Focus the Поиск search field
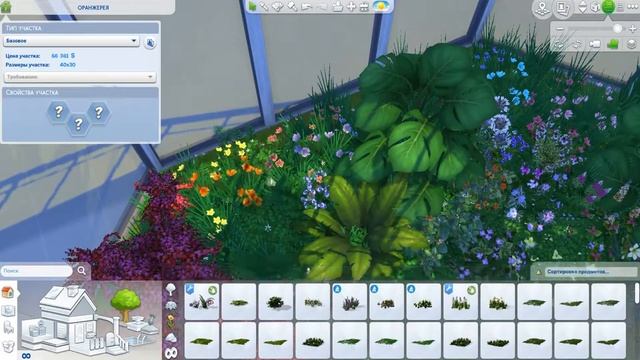 37,271
